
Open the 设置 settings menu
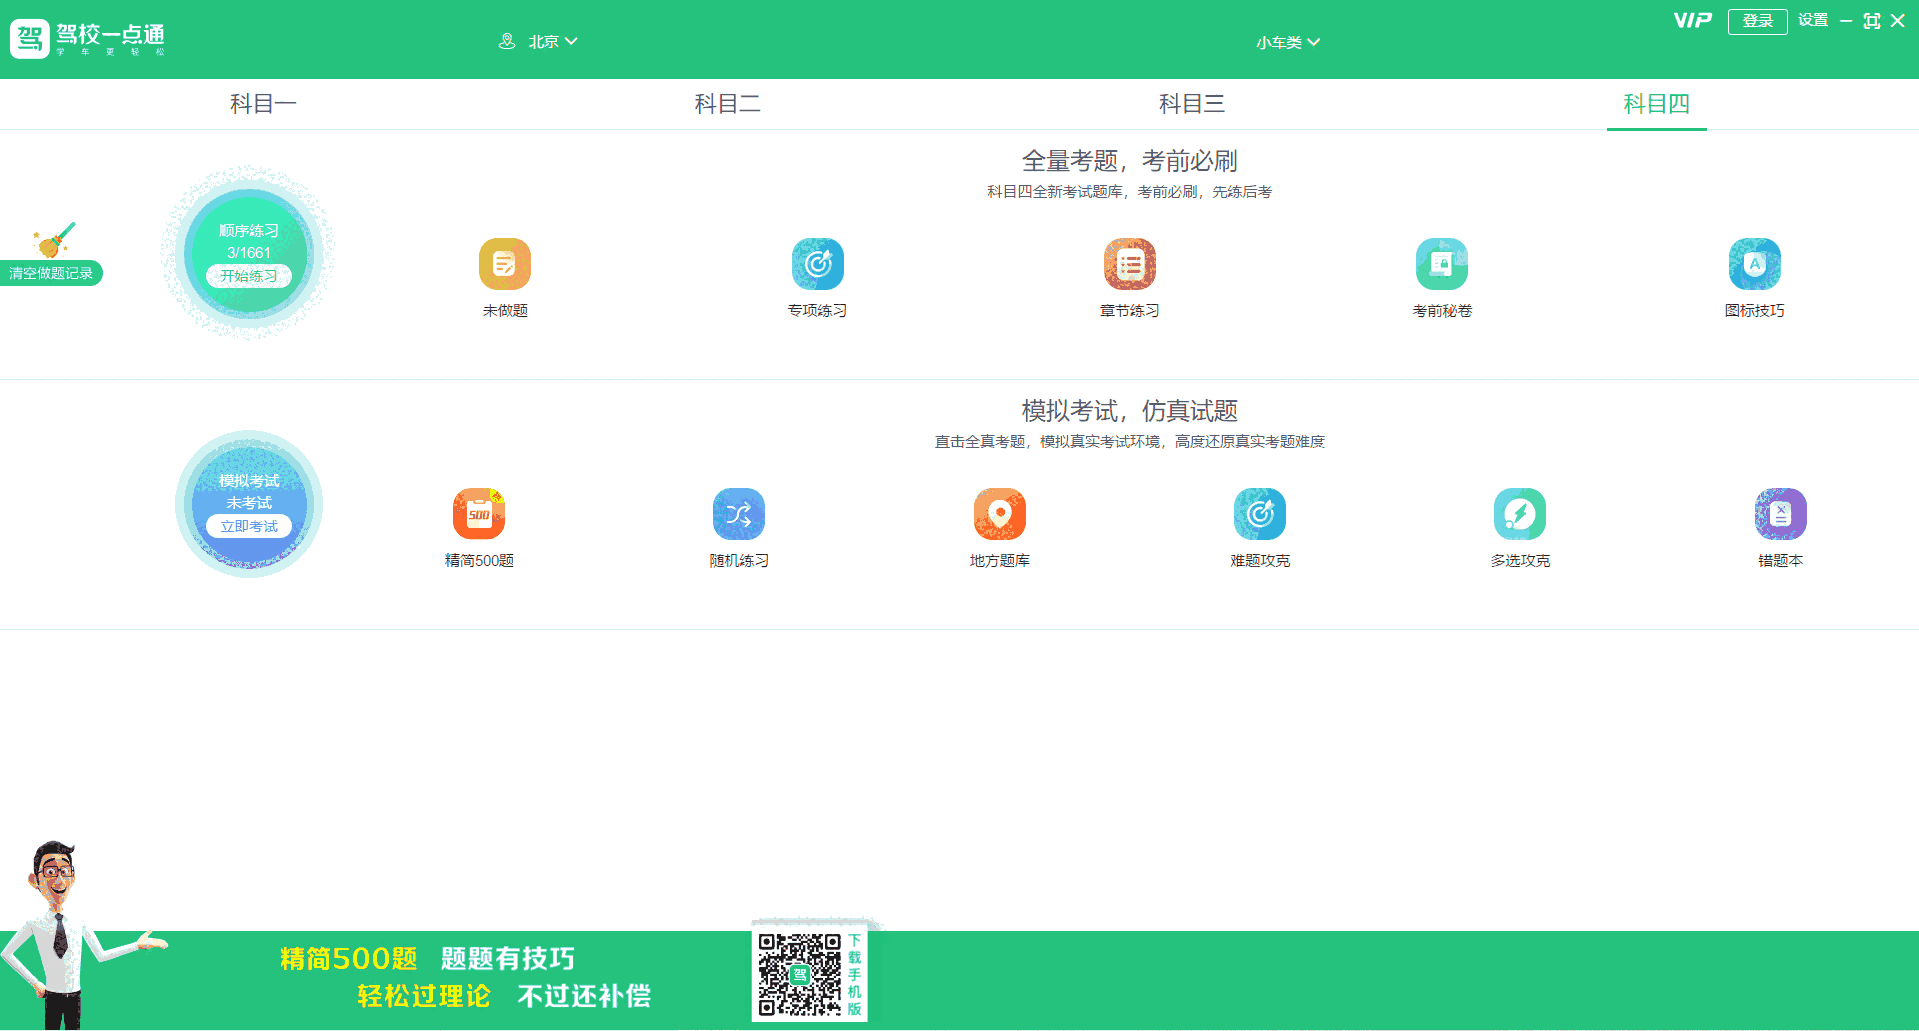(x=1811, y=20)
